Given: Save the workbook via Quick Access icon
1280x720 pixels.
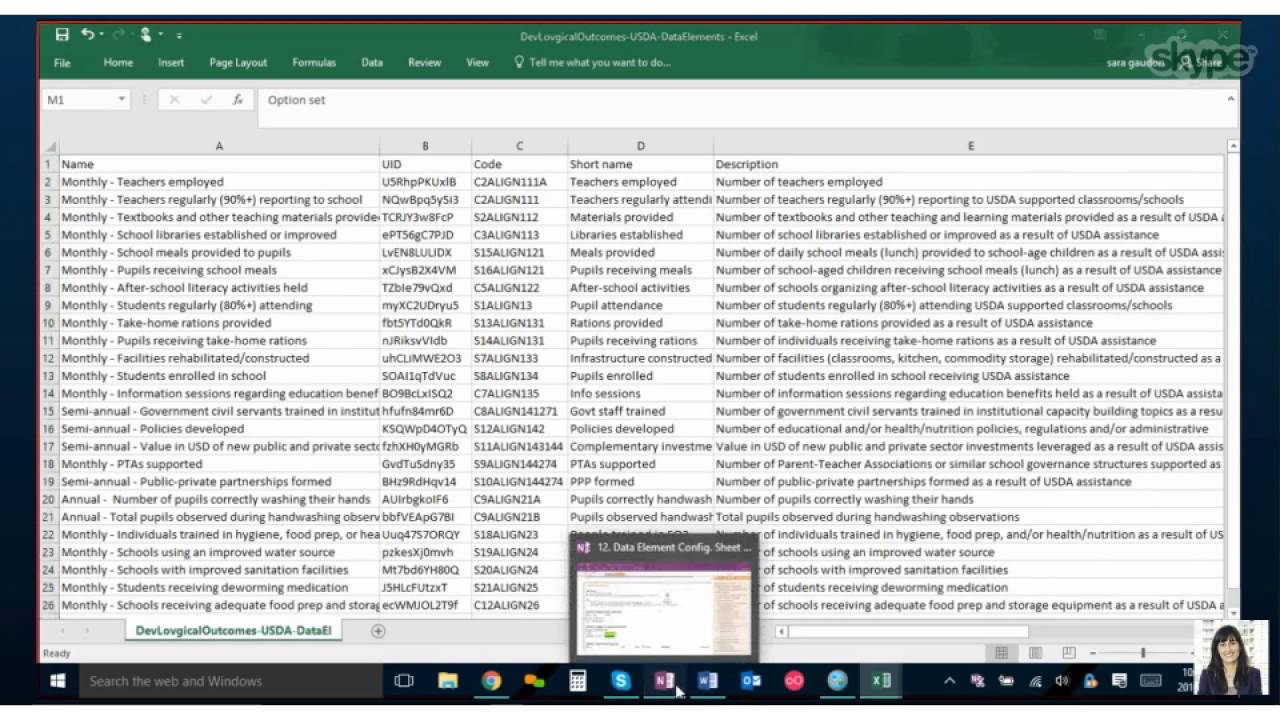Looking at the screenshot, I should pos(62,35).
